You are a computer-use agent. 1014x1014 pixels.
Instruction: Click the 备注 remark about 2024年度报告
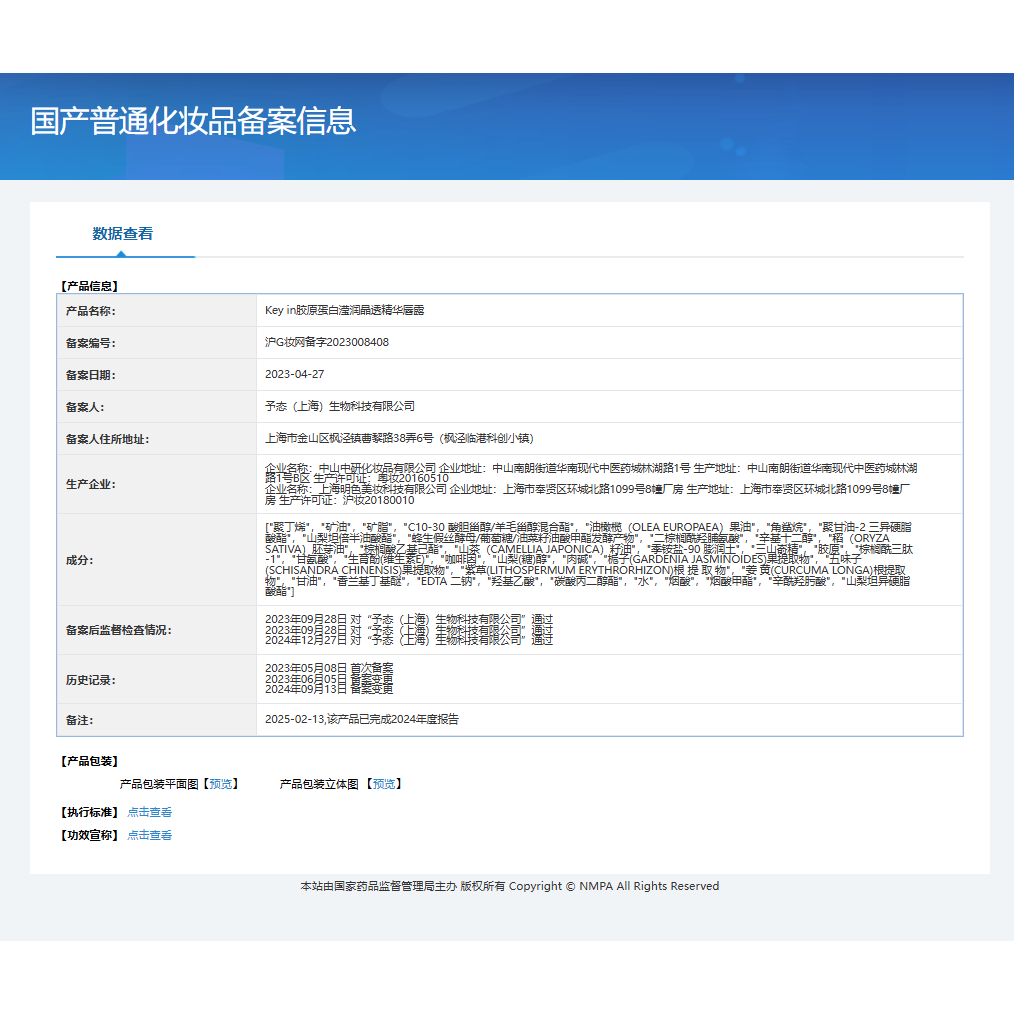(364, 718)
